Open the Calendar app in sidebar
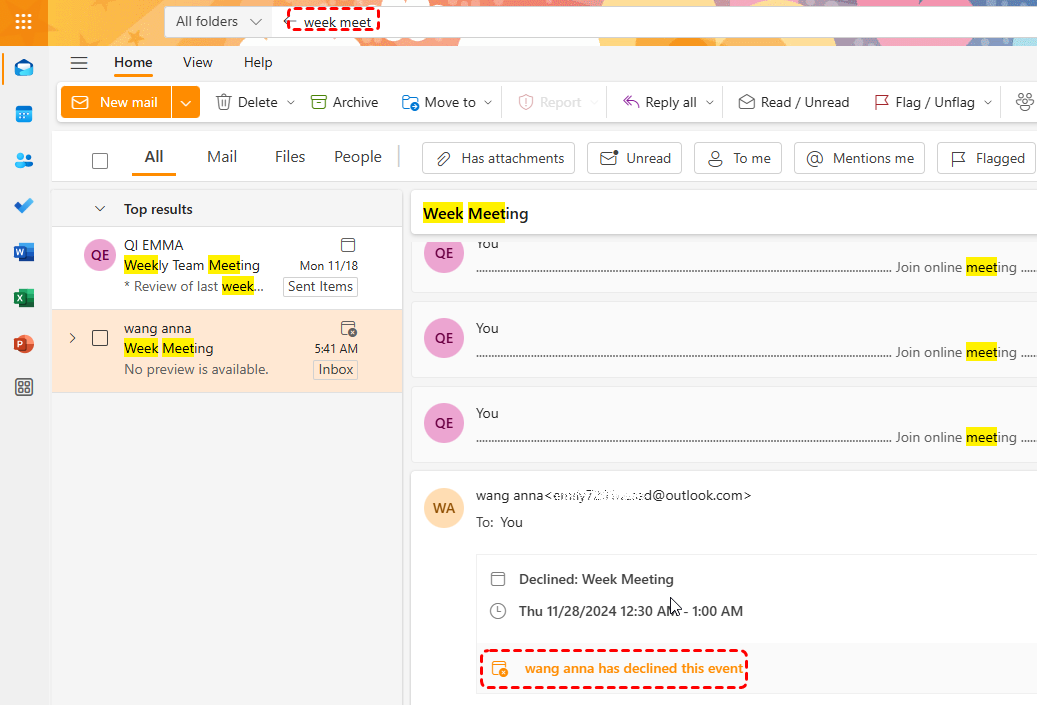Viewport: 1037px width, 705px height. click(24, 114)
